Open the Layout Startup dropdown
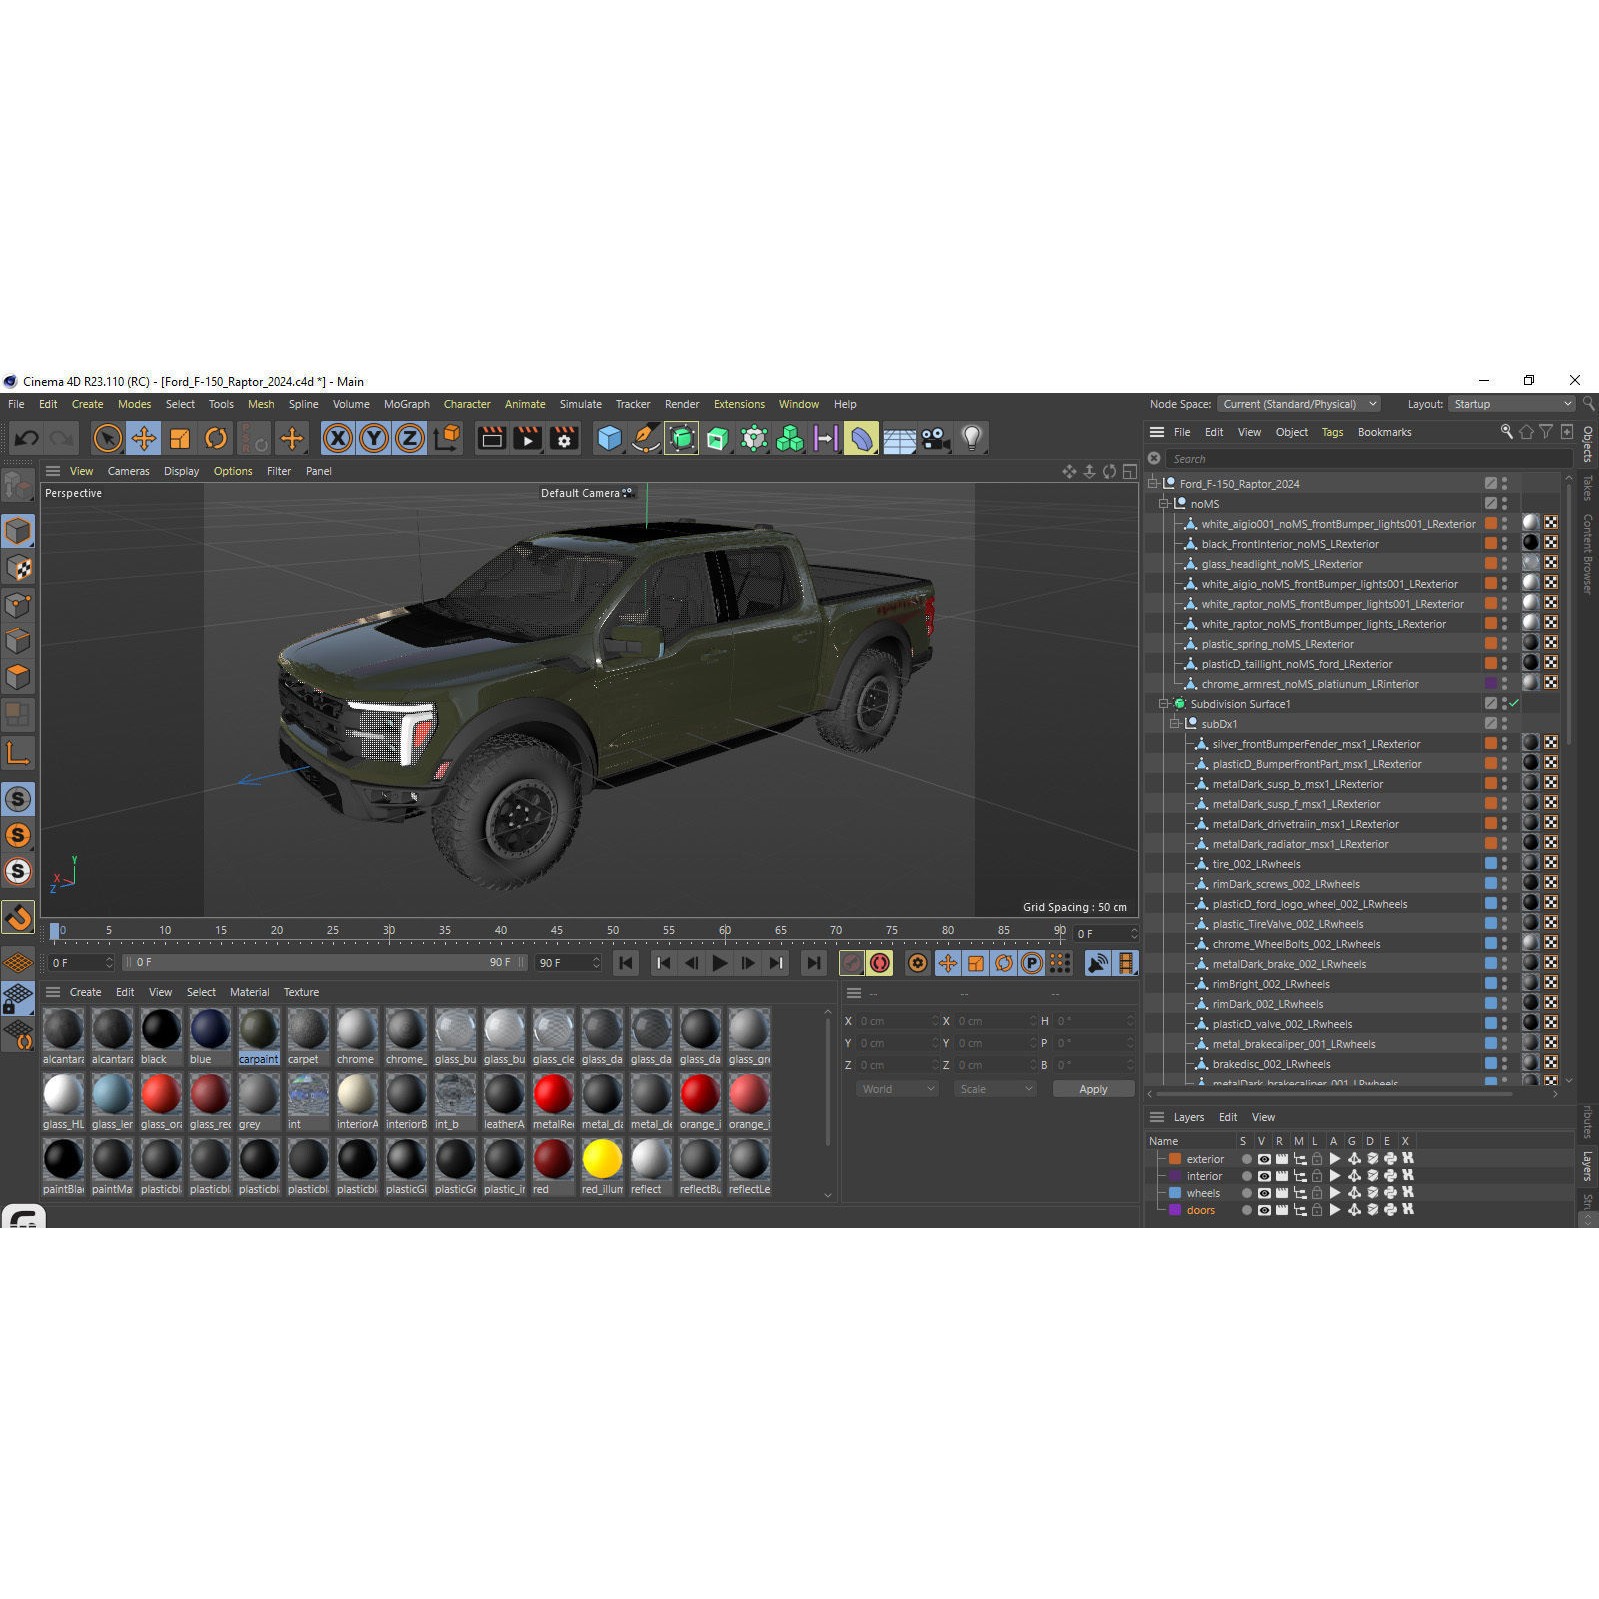The image size is (1599, 1599). pyautogui.click(x=1512, y=404)
